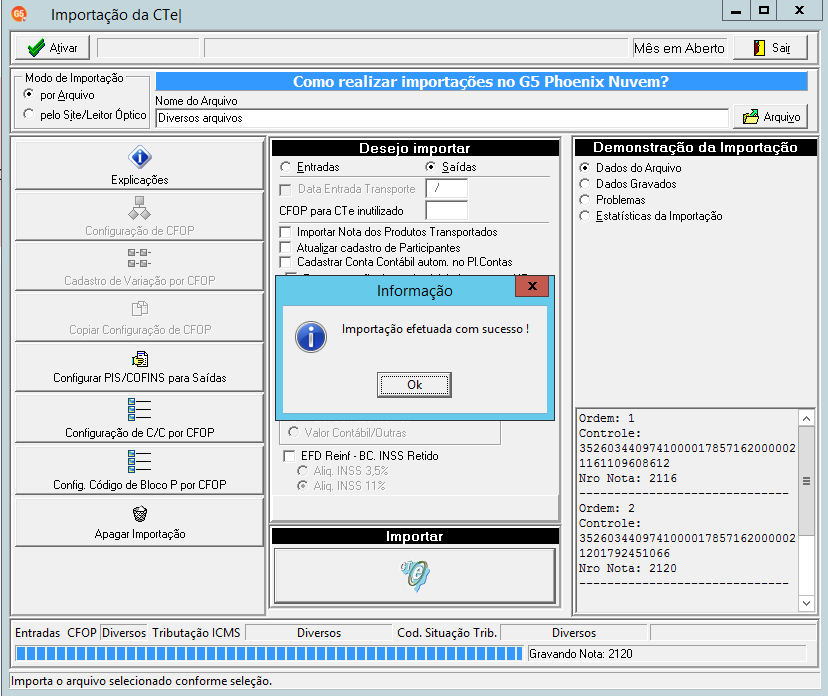Click the Importação efetuada com sucesso message
828x696 pixels.
(x=435, y=329)
